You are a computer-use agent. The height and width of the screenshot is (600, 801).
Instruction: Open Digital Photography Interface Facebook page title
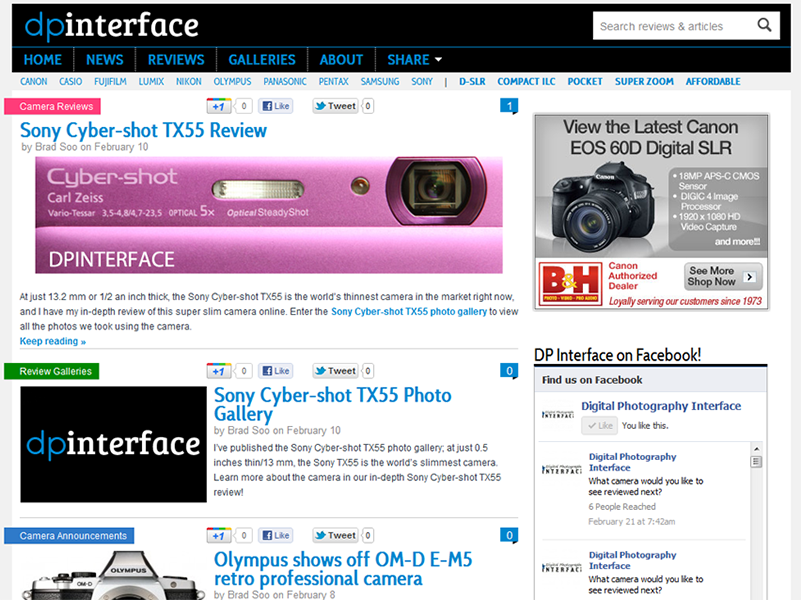(661, 406)
